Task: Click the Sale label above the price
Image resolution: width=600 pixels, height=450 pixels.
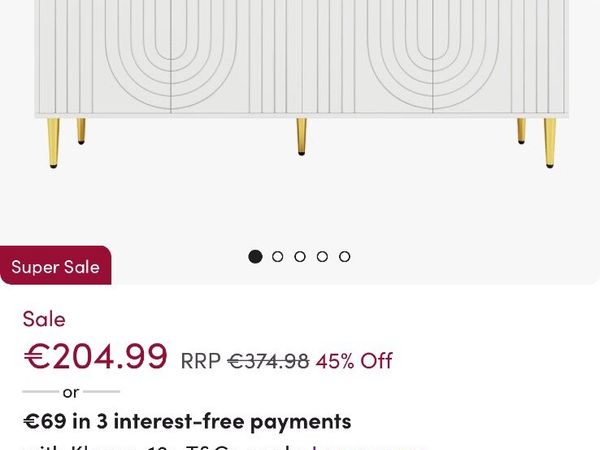Action: [44, 319]
